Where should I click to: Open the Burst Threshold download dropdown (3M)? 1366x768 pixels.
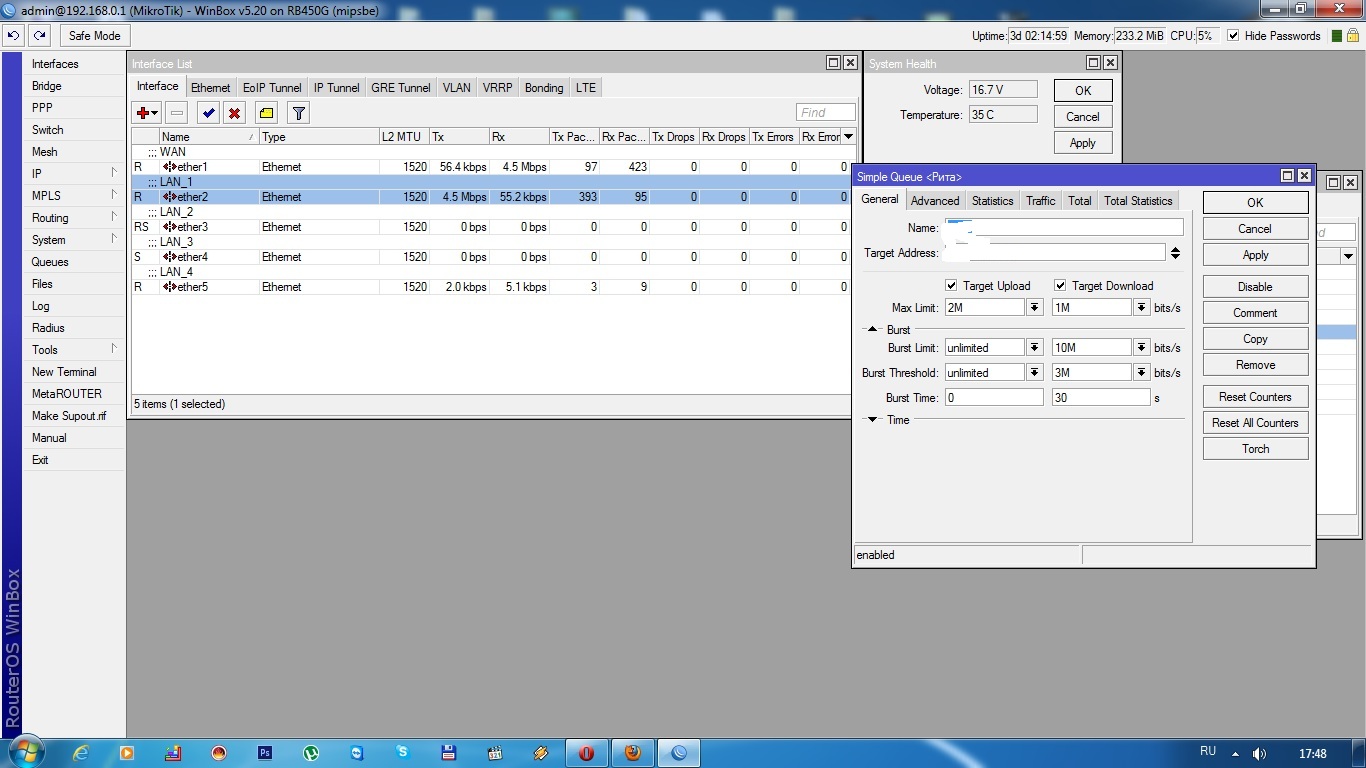[x=1141, y=372]
